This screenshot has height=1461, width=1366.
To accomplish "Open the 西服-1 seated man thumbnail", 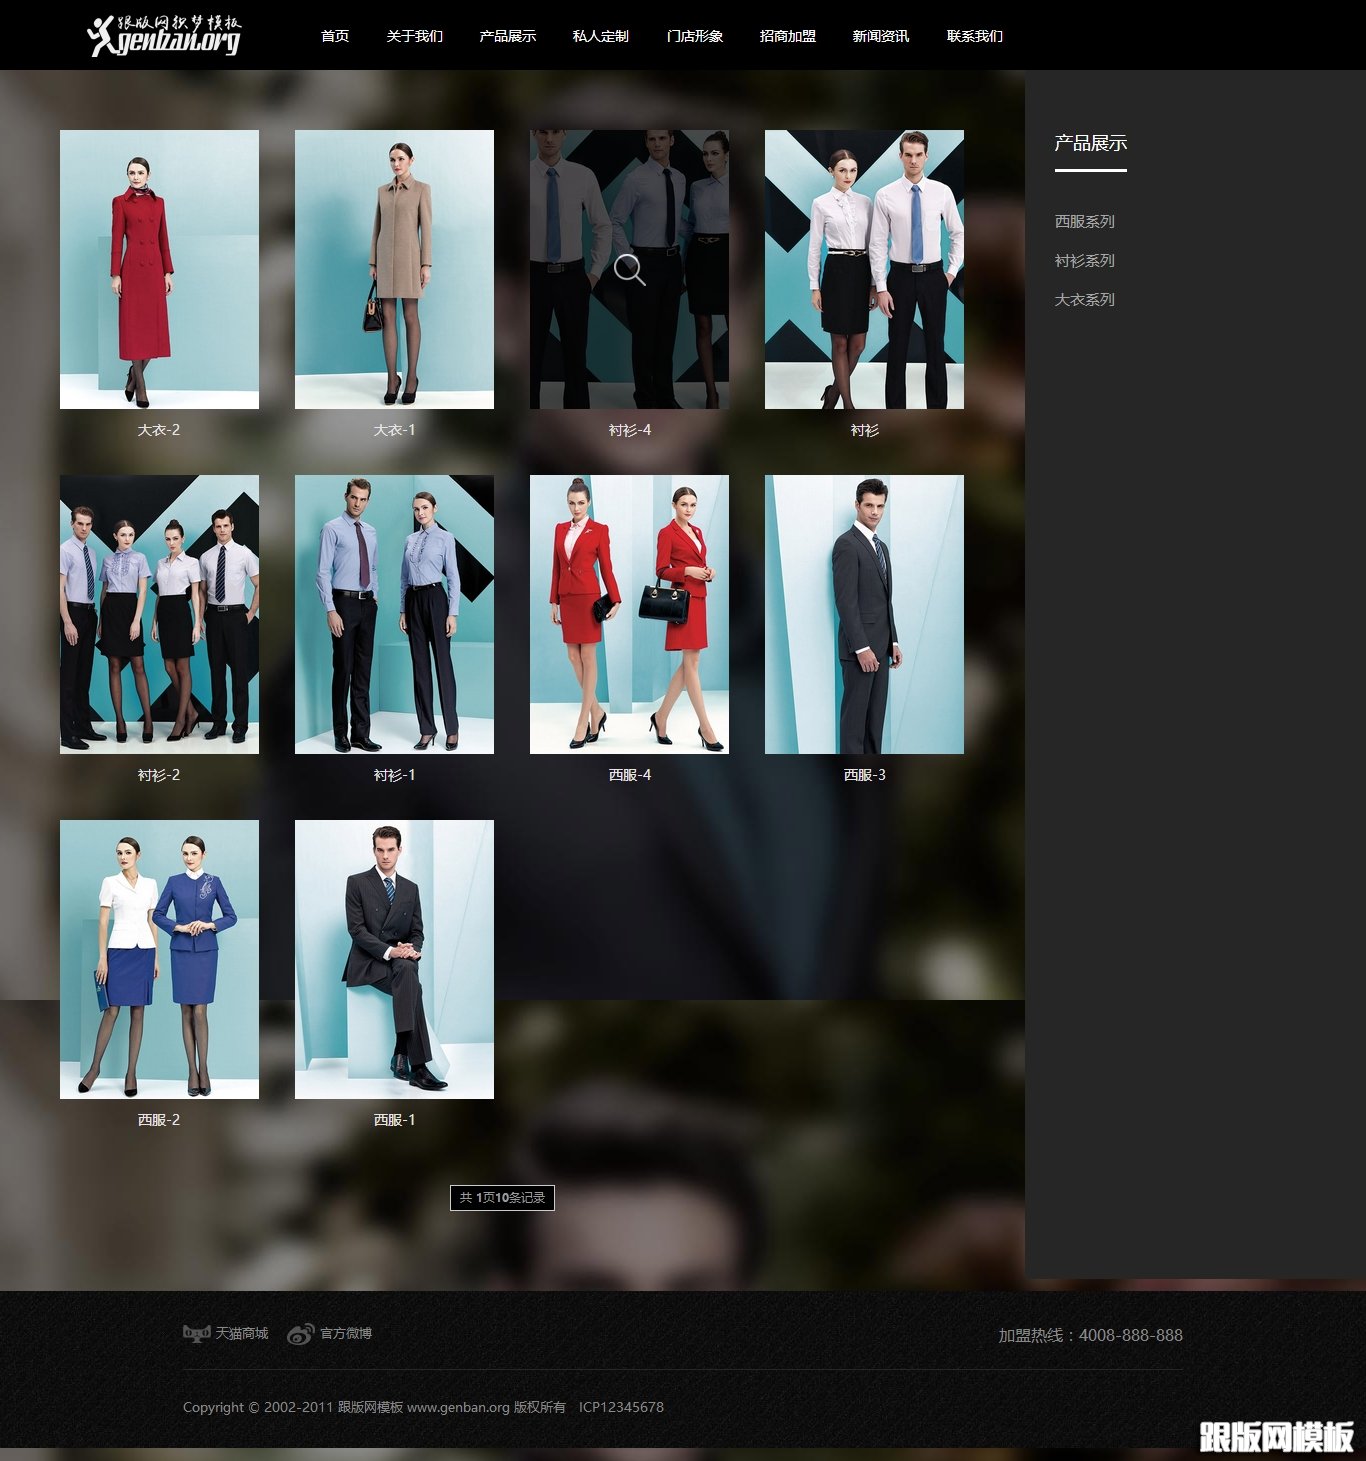I will point(394,959).
